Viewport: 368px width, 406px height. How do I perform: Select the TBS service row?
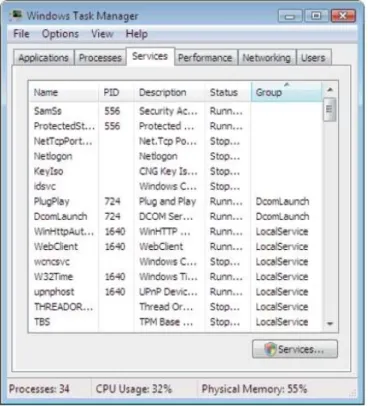(176, 322)
